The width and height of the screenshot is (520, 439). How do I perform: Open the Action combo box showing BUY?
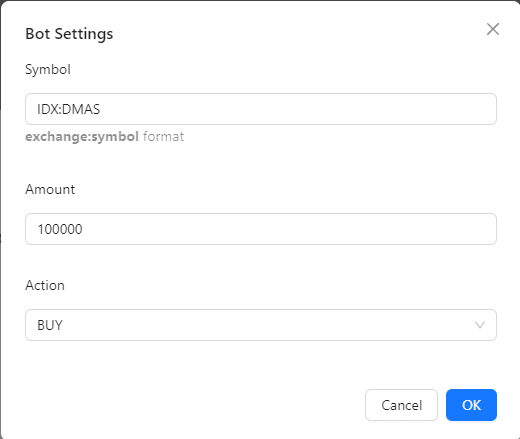261,325
